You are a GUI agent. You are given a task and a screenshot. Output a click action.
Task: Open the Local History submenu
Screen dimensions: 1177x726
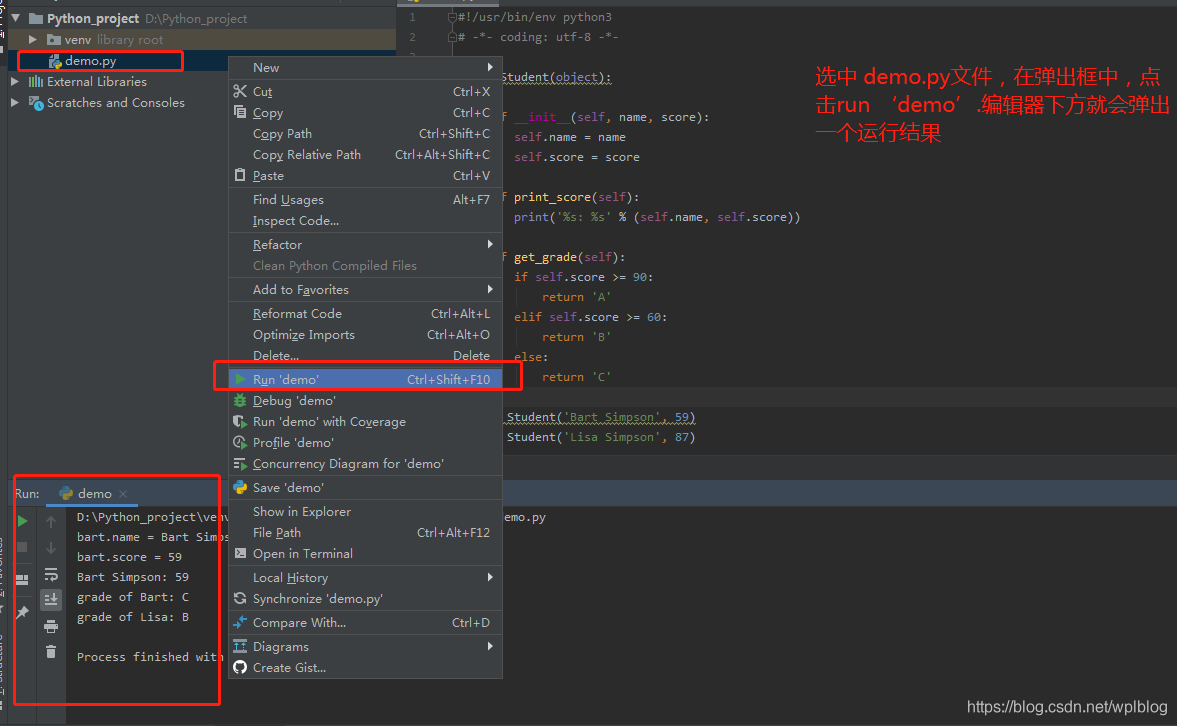tap(366, 577)
